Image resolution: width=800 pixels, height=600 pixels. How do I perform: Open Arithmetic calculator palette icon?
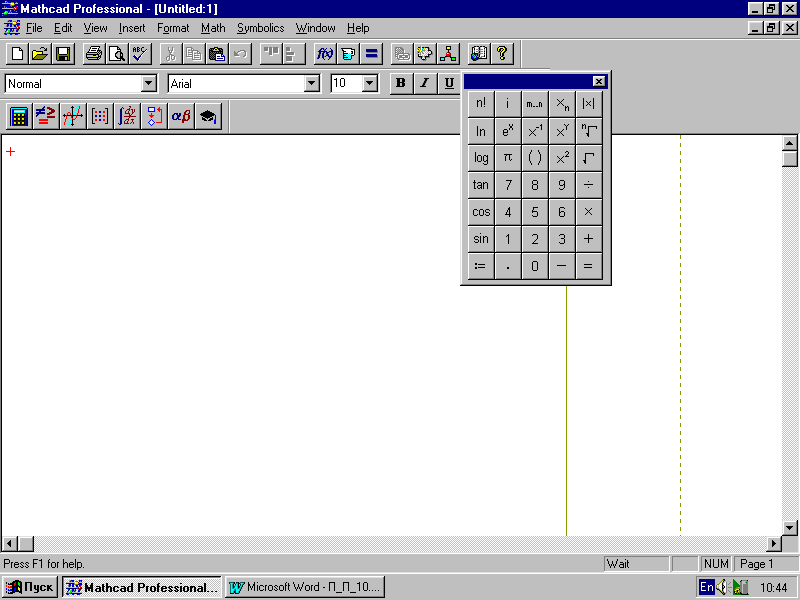coord(19,116)
